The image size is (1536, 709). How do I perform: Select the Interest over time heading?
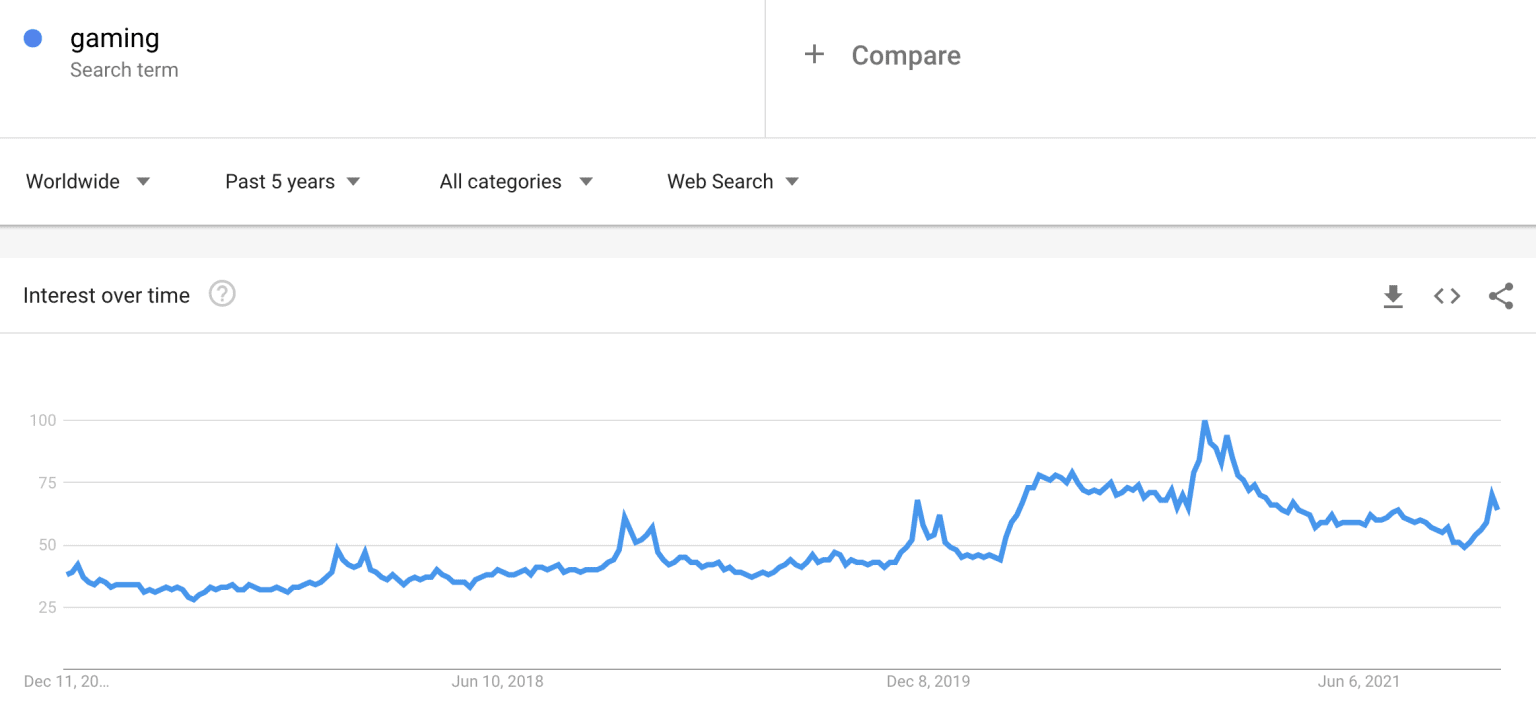pos(105,295)
